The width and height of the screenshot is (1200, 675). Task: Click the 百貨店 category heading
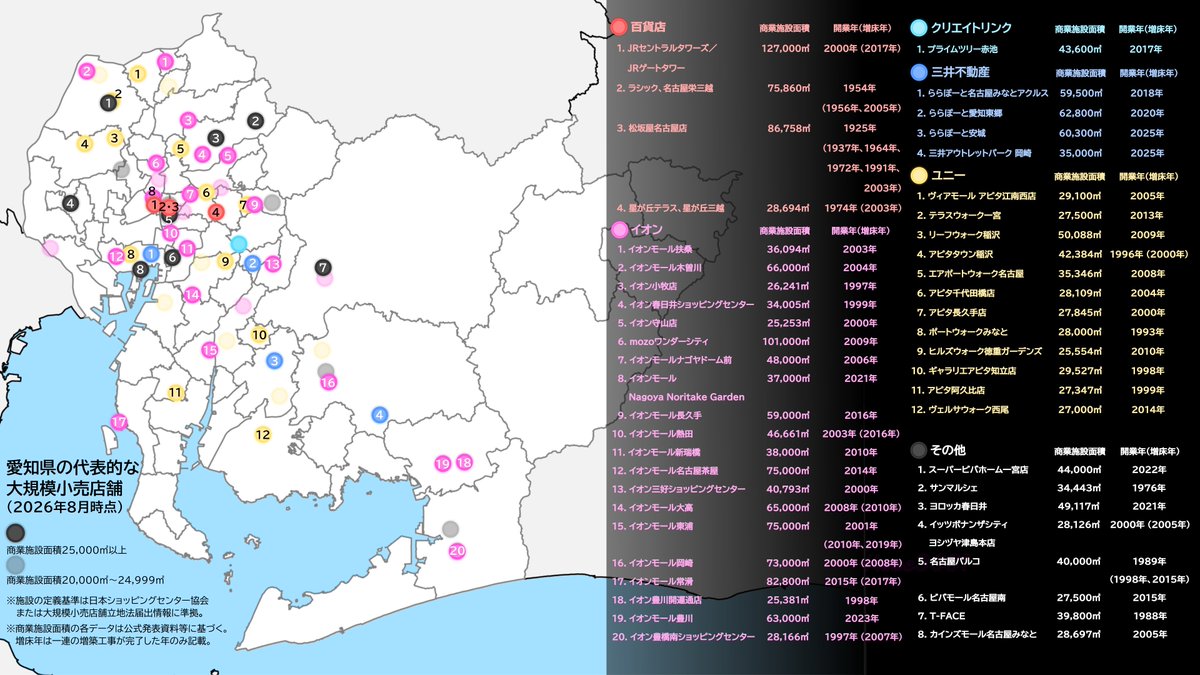649,28
